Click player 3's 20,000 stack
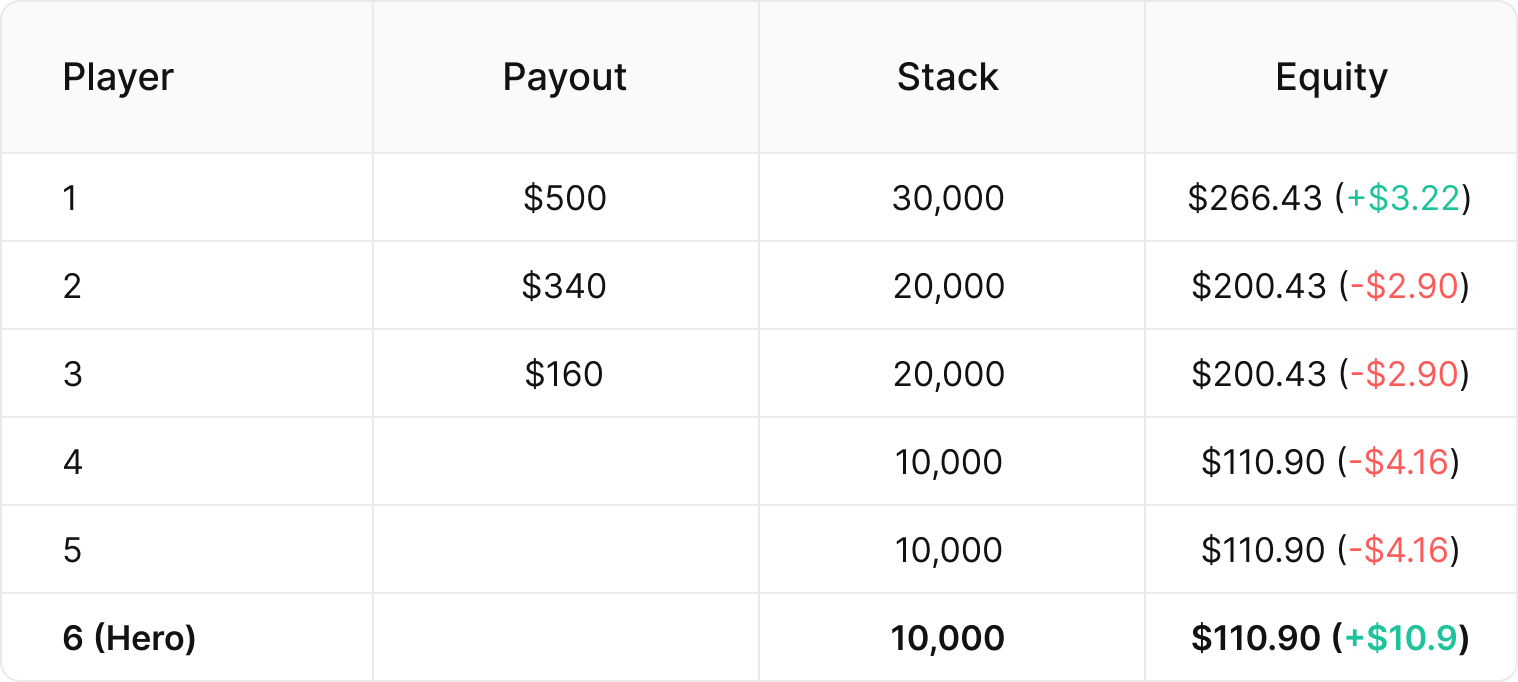 (x=948, y=374)
